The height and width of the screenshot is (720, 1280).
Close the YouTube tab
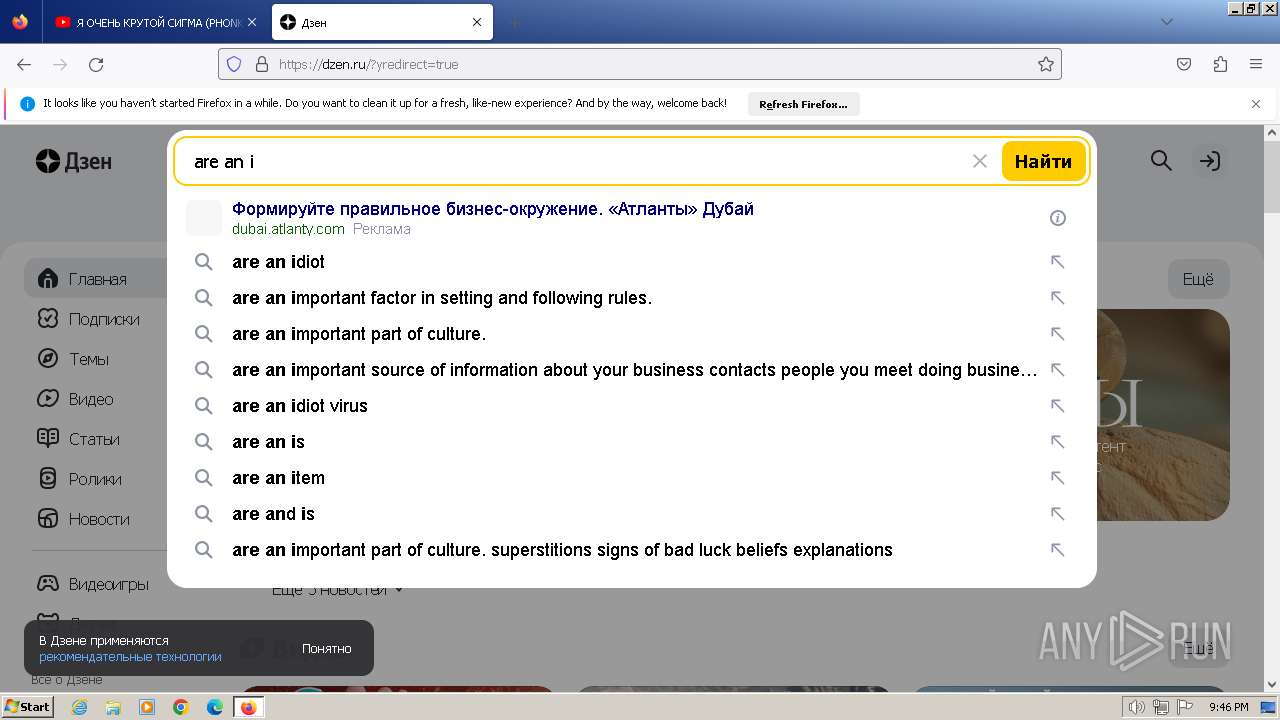(x=252, y=22)
